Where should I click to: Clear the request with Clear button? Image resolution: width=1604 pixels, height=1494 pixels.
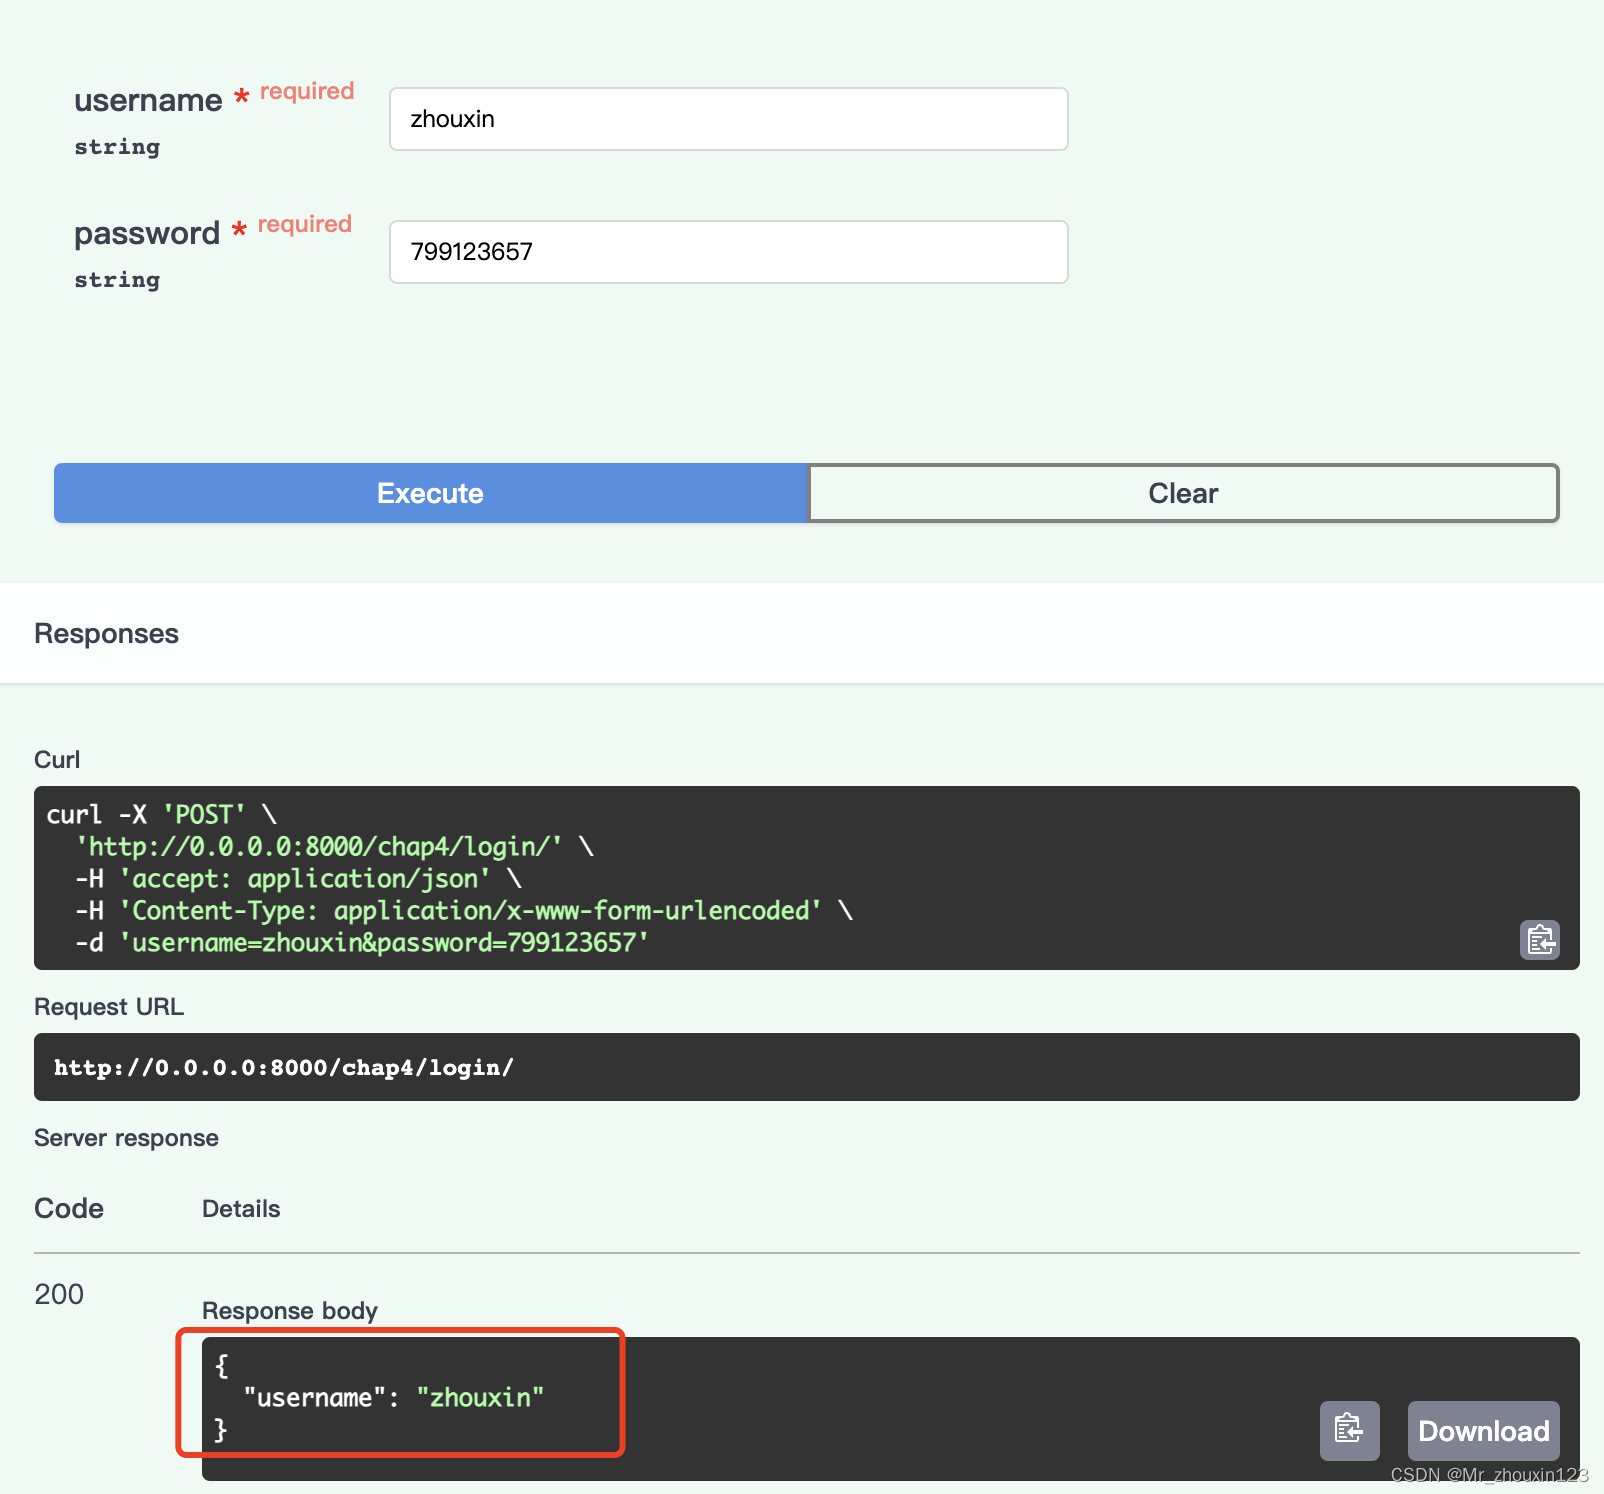(x=1184, y=493)
